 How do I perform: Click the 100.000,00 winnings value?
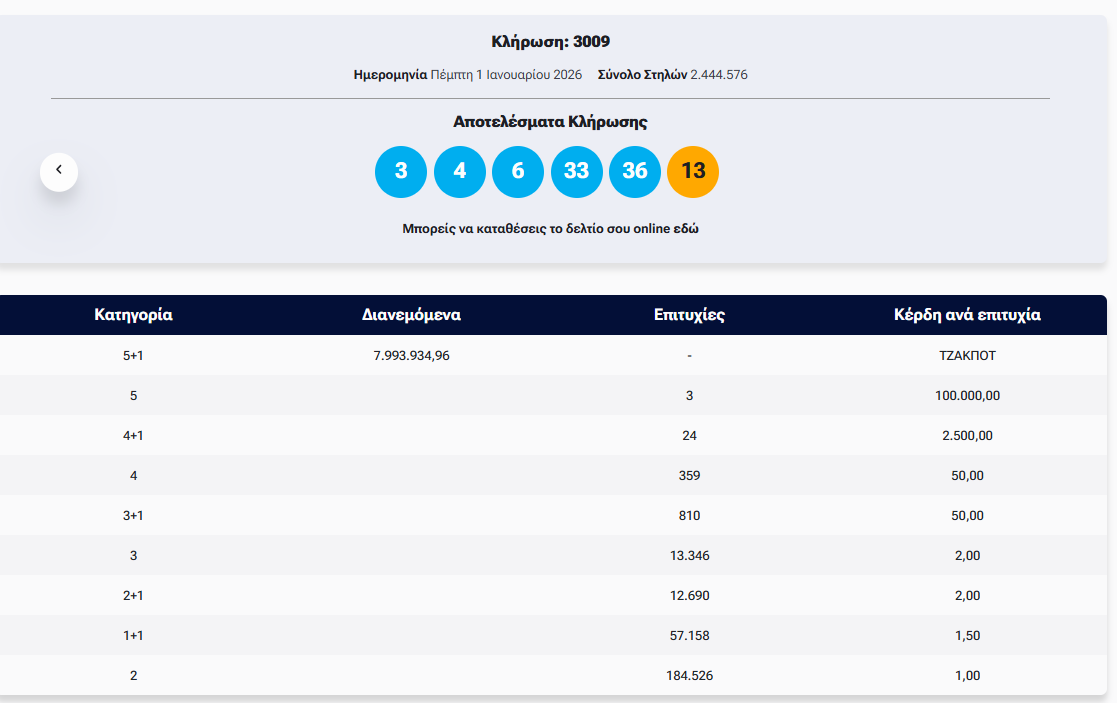pos(967,395)
